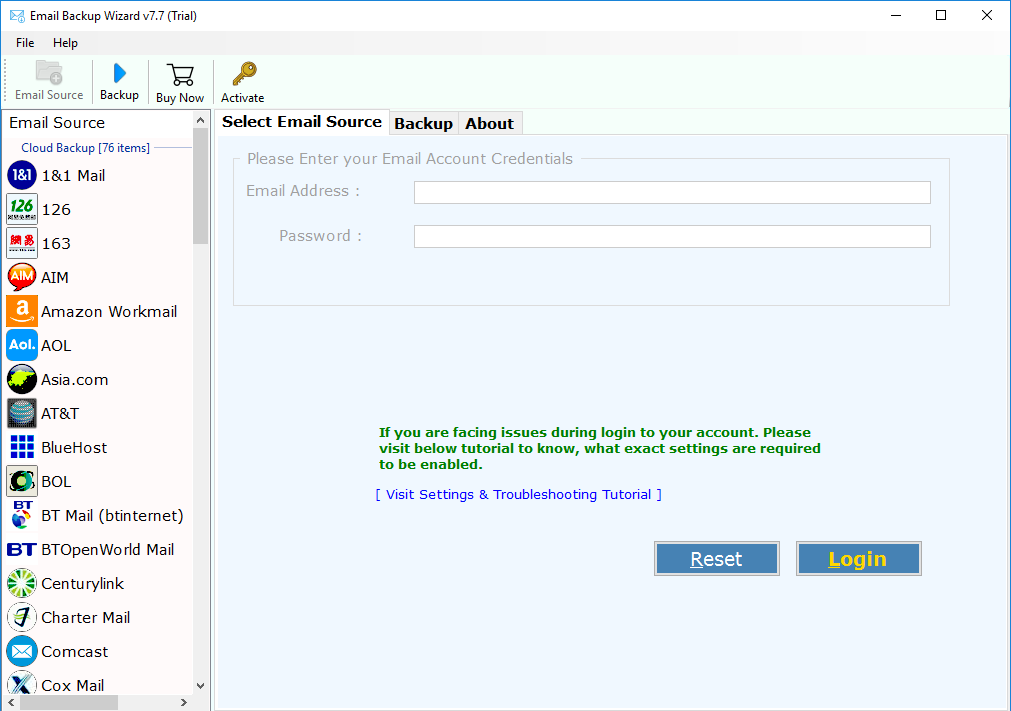Click the Reset button
Screen dimensions: 1011x711
(x=716, y=559)
